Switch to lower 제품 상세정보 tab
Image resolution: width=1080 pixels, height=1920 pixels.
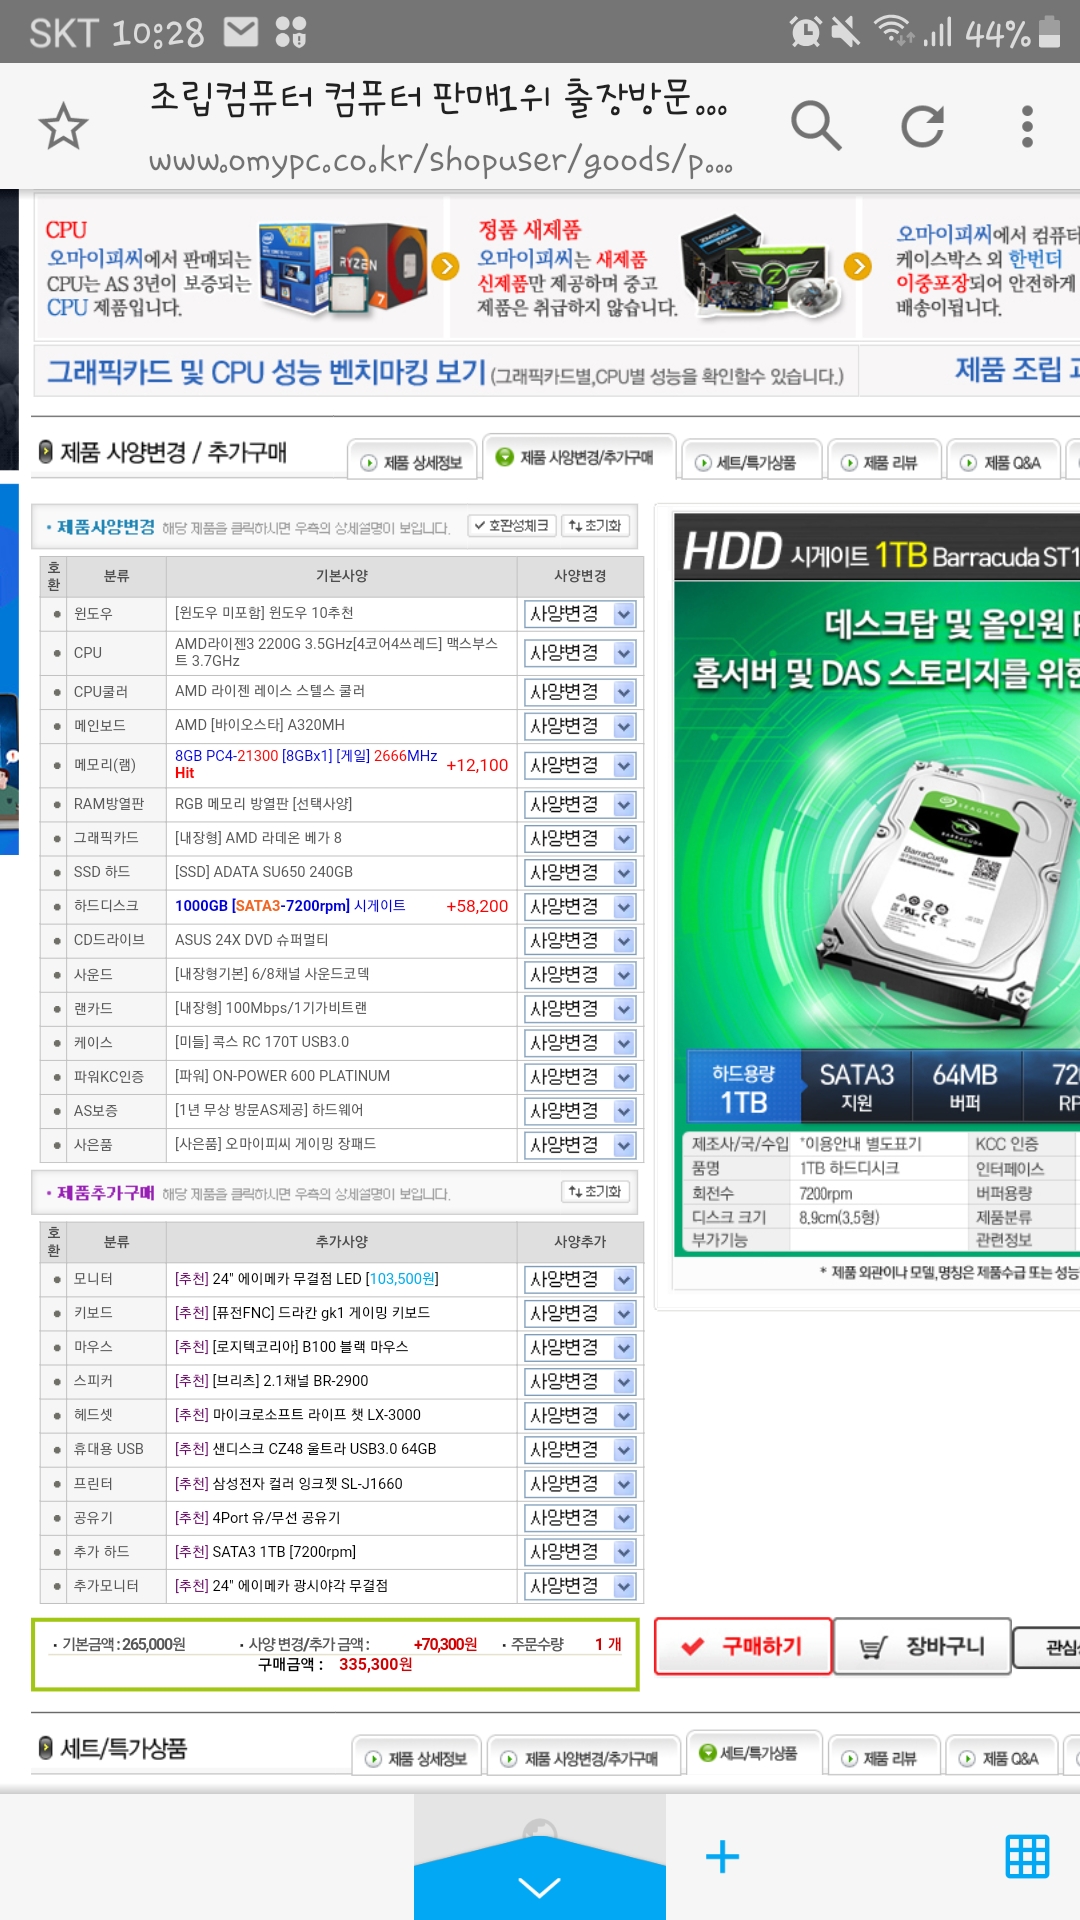click(x=416, y=1758)
